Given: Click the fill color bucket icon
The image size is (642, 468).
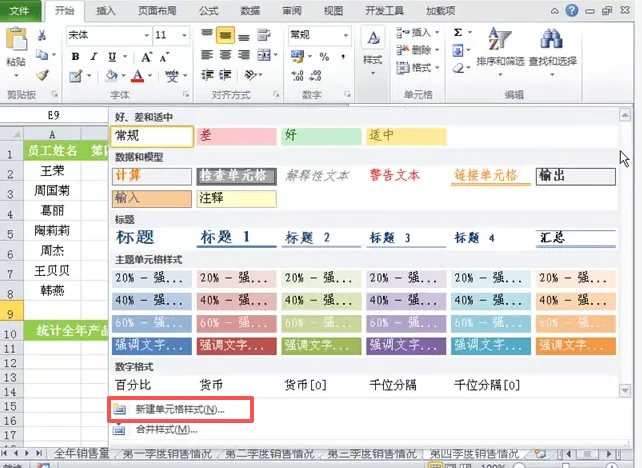Looking at the screenshot, I should 111,75.
